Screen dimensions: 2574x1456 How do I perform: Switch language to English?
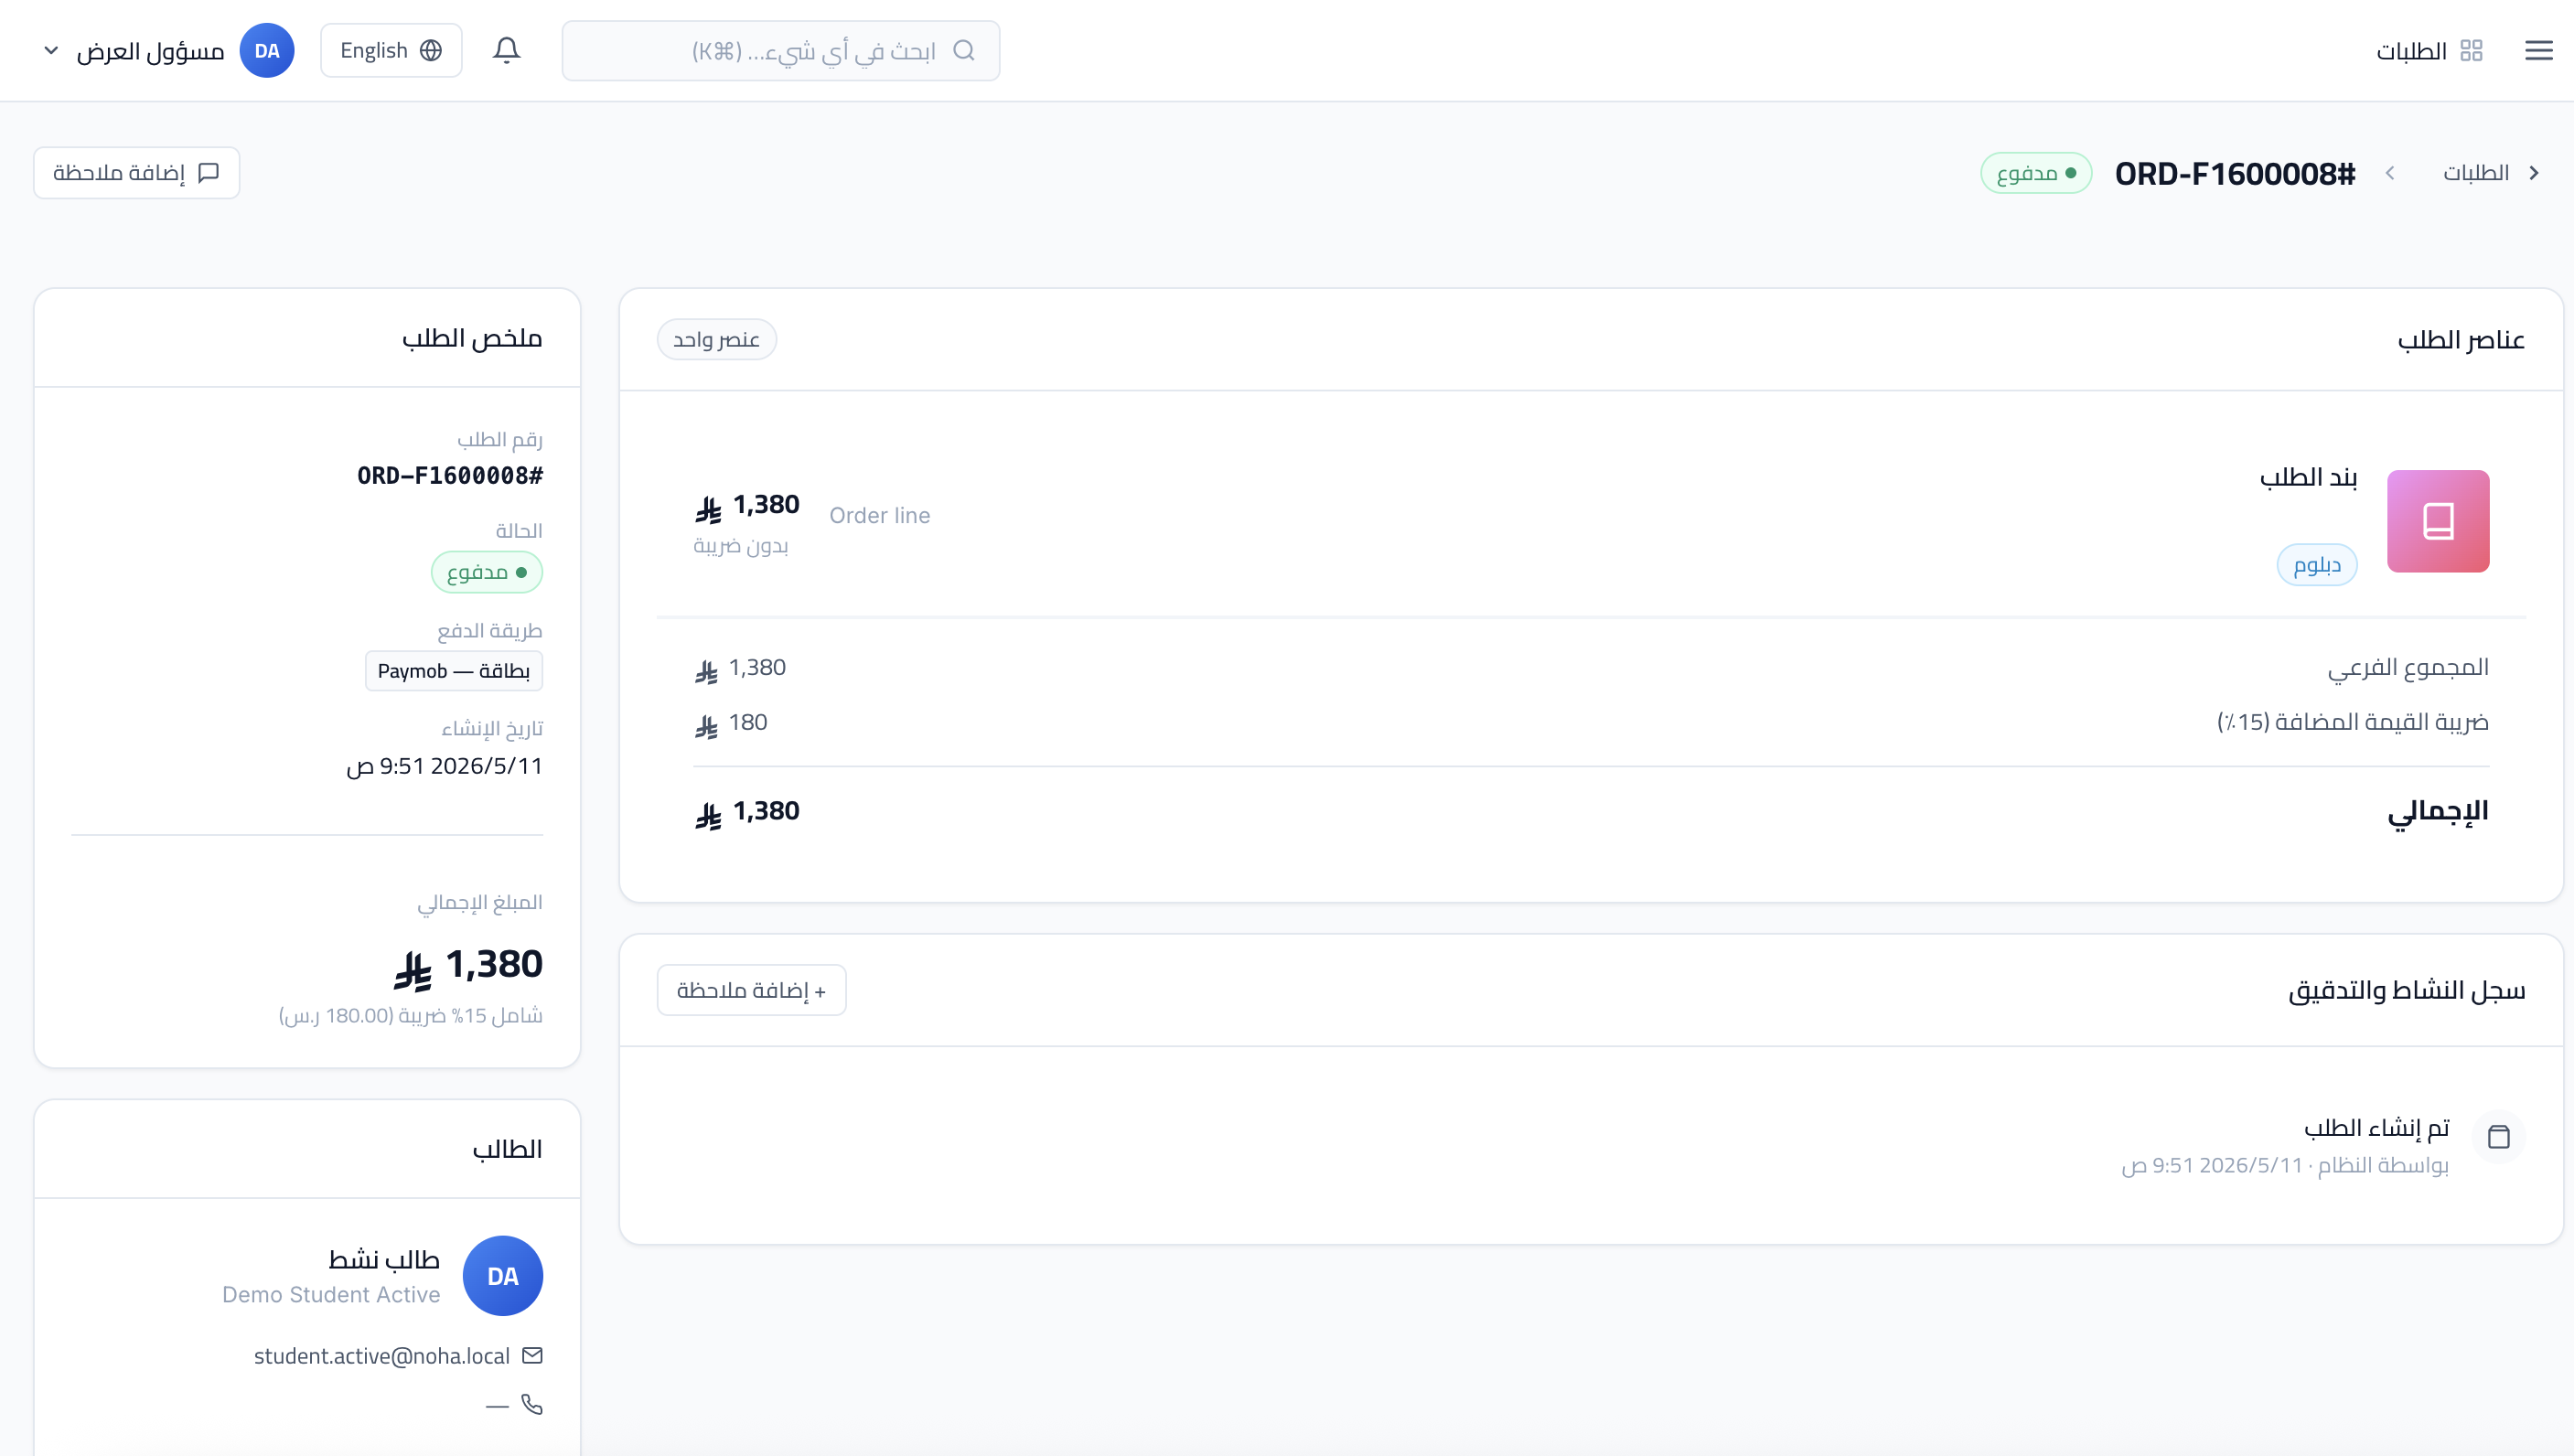391,50
